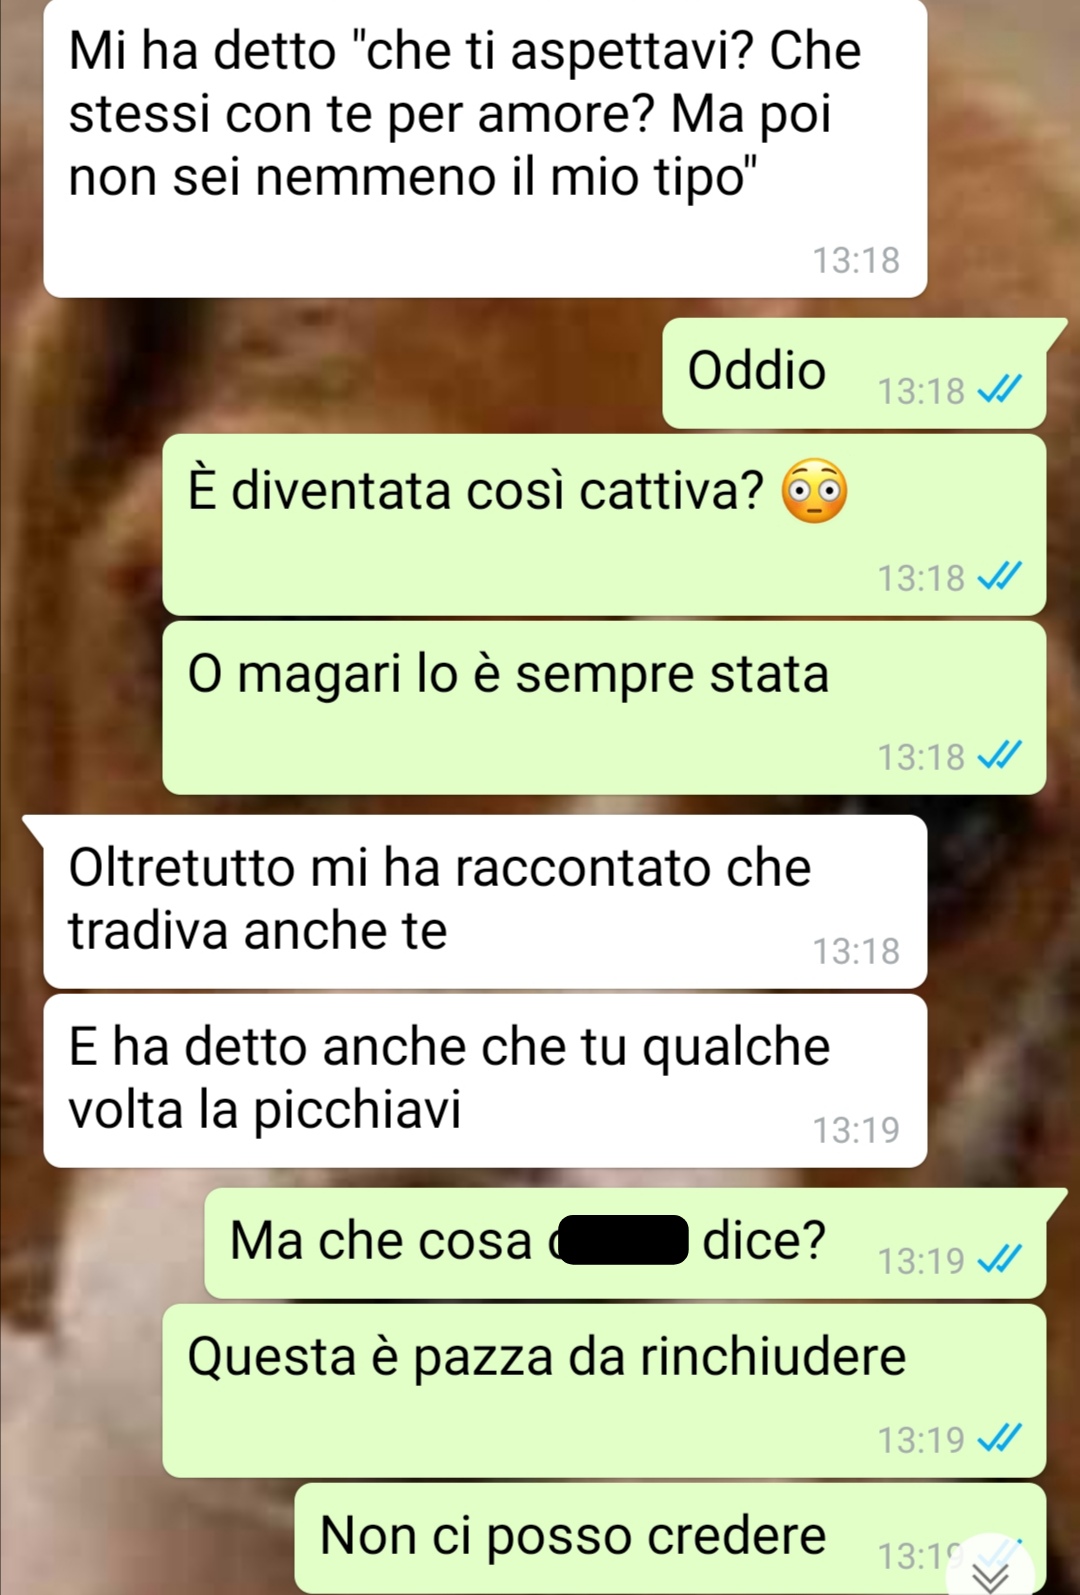The height and width of the screenshot is (1595, 1080).
Task: Select message 'Mi ha detto che ti aspettavi?'
Action: (485, 149)
